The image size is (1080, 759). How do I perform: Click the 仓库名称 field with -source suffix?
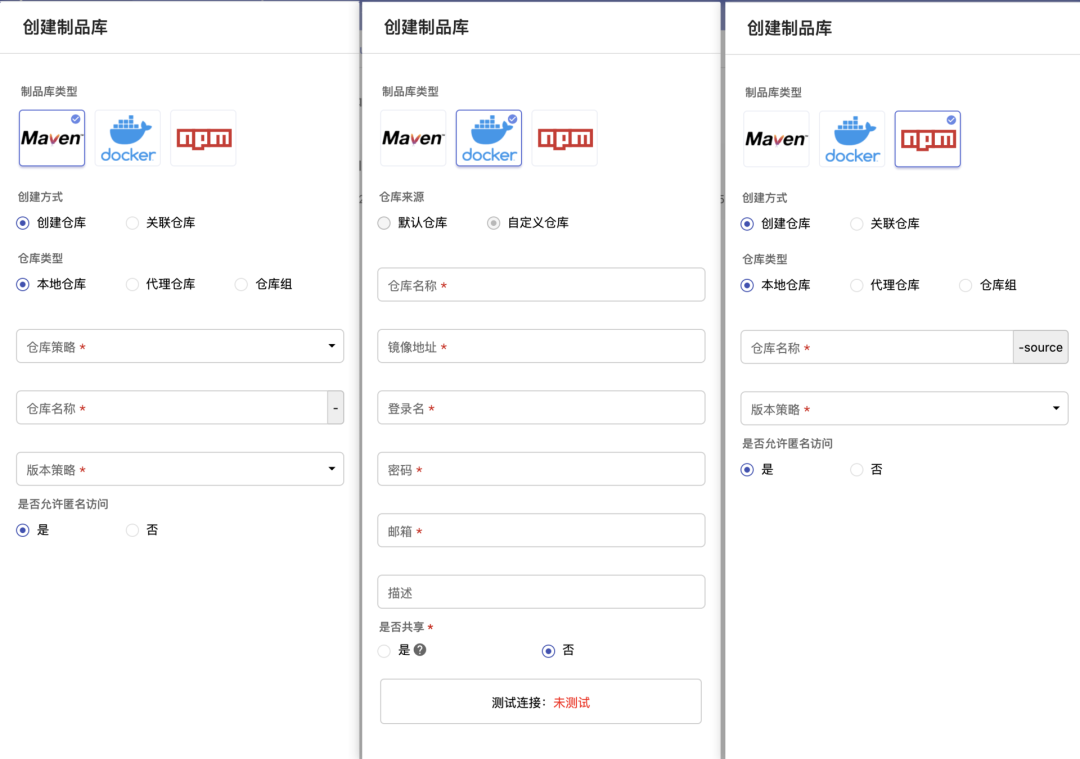876,348
